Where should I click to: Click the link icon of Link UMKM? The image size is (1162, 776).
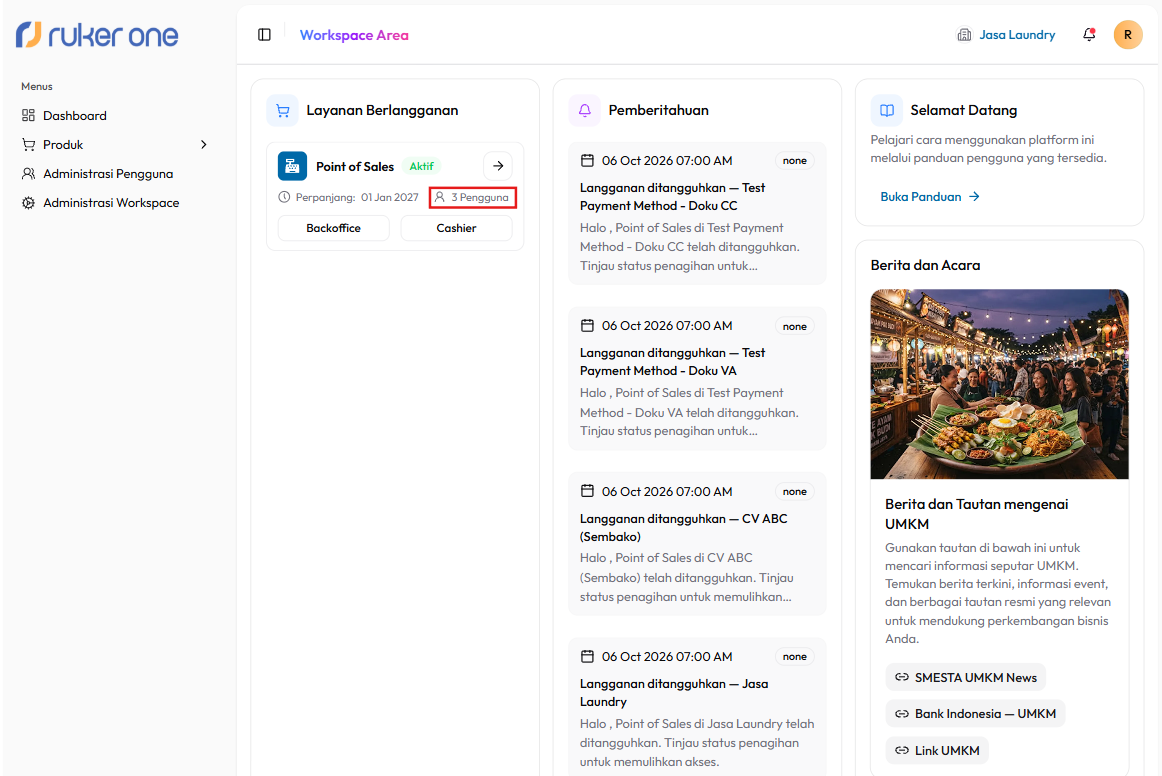tap(902, 750)
